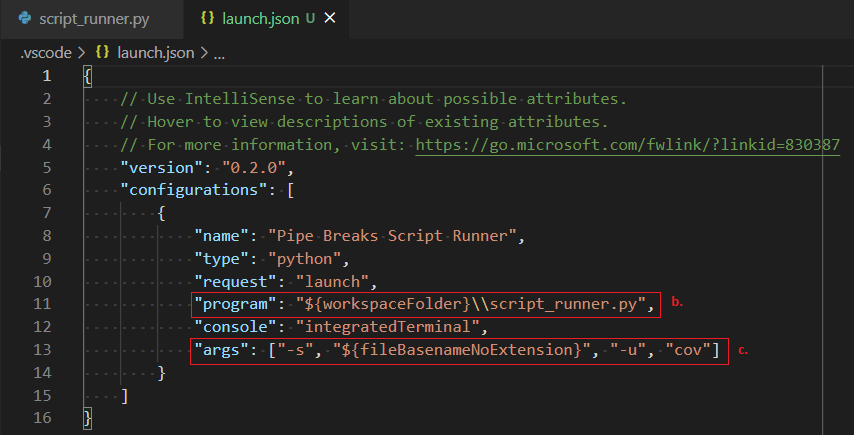The width and height of the screenshot is (854, 435).
Task: Click the JSON braces icon on launch.json tab
Action: point(208,19)
